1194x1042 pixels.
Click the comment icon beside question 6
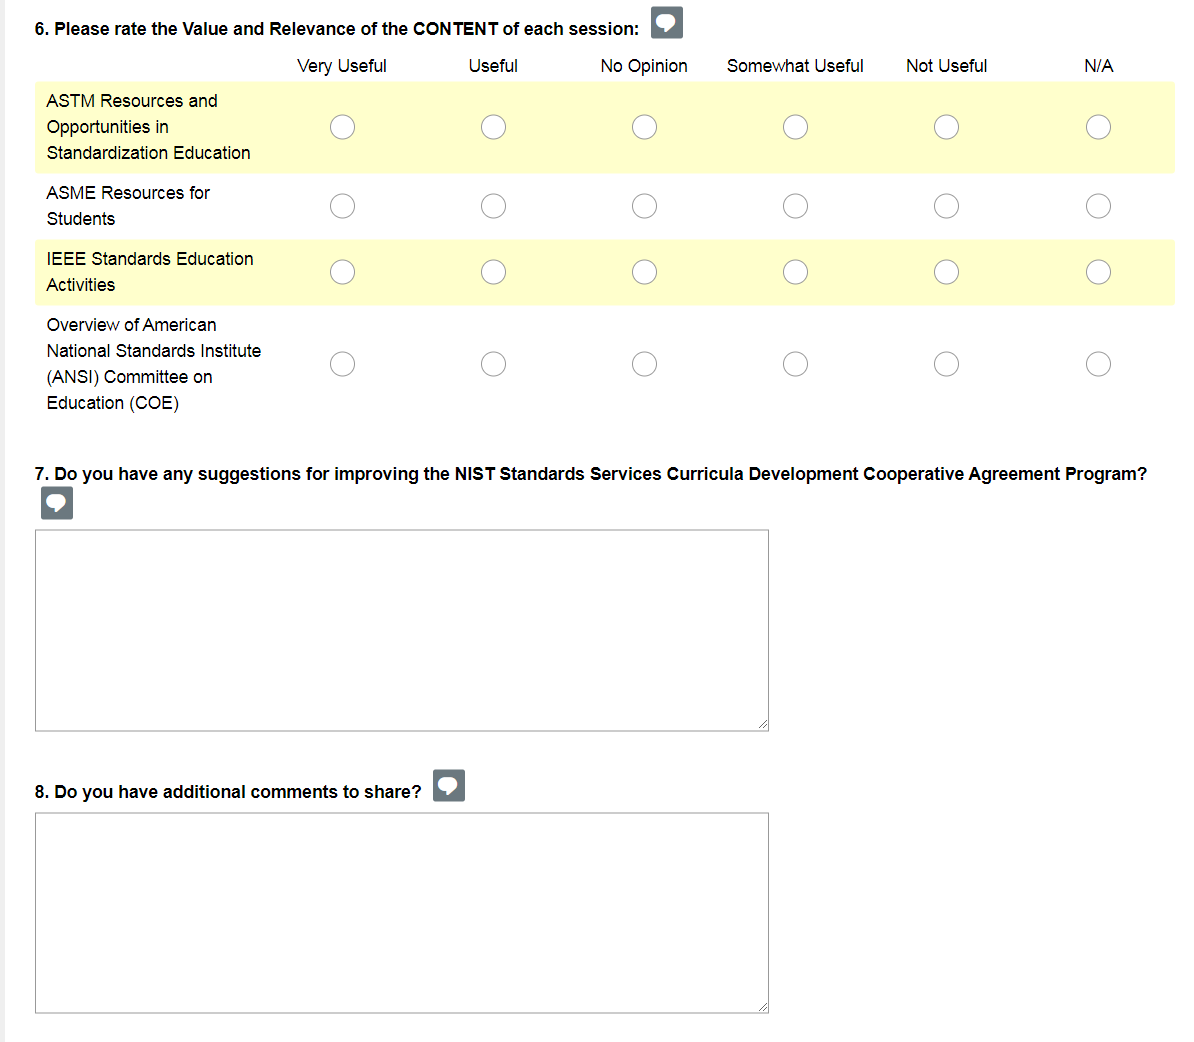coord(666,22)
